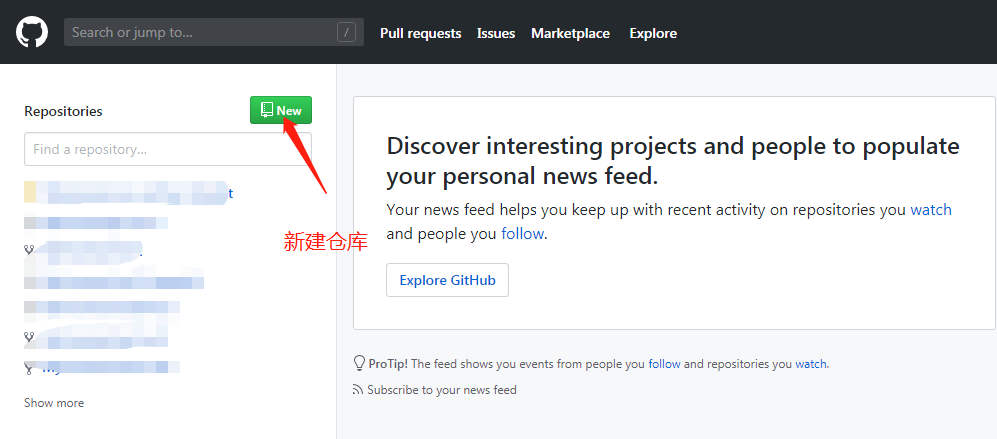Image resolution: width=997 pixels, height=439 pixels.
Task: Click the RSS icon beside Subscribe
Action: pyautogui.click(x=358, y=389)
